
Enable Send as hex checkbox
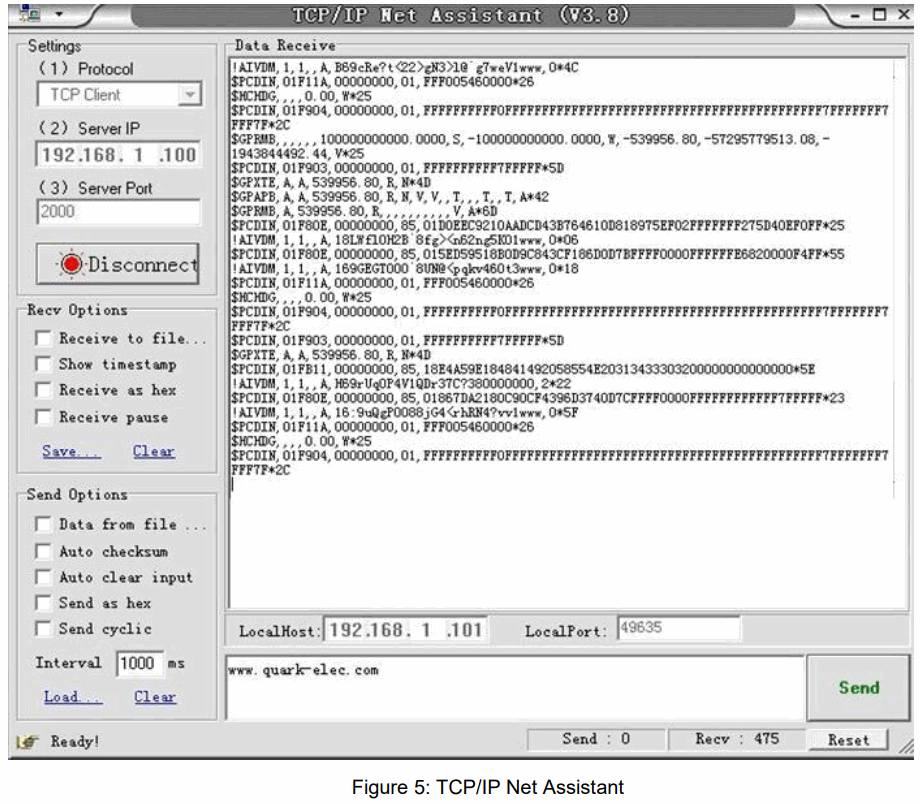click(x=43, y=603)
